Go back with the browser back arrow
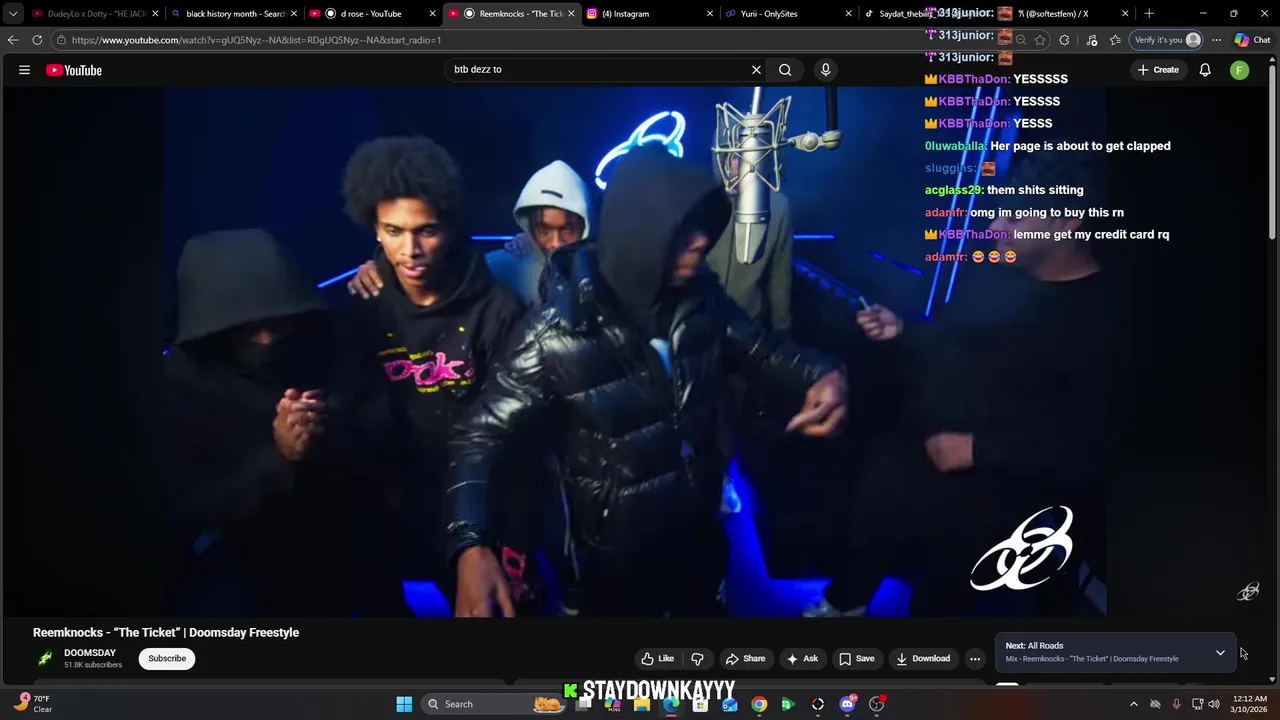Screen dimensions: 1280x720 tap(13, 40)
